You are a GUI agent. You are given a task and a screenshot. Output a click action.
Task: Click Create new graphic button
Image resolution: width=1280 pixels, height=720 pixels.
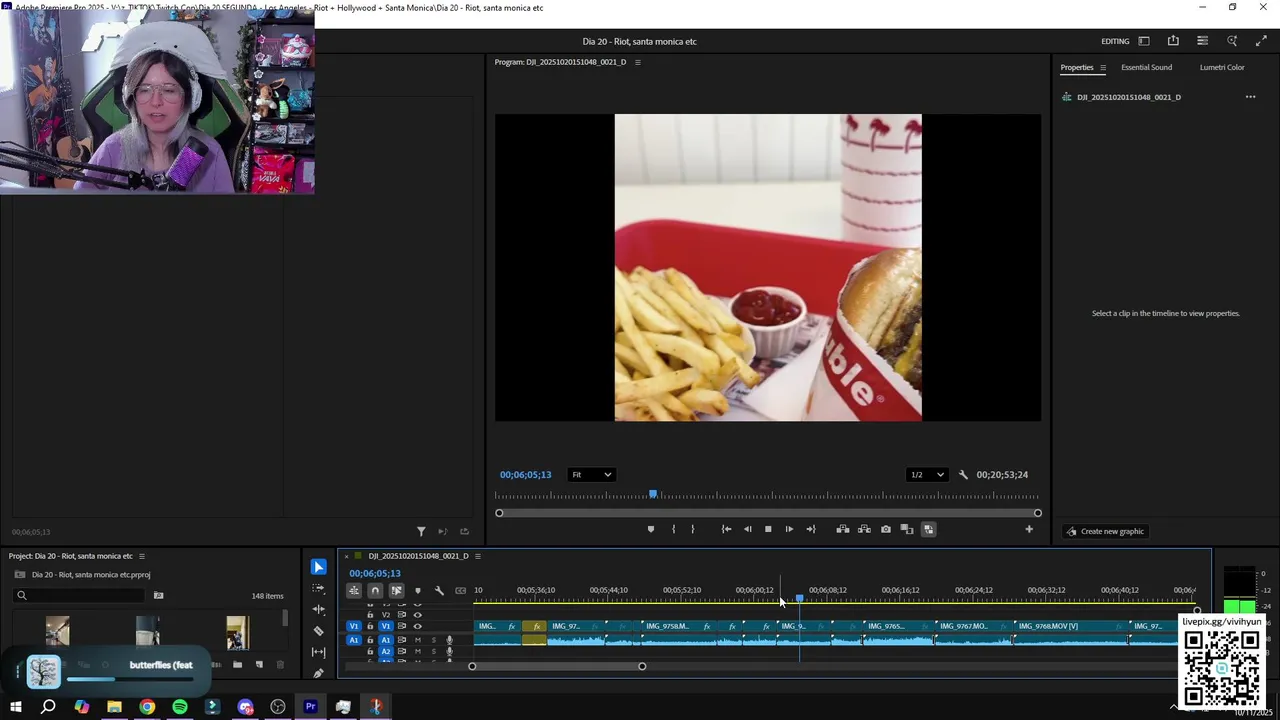(x=1105, y=531)
